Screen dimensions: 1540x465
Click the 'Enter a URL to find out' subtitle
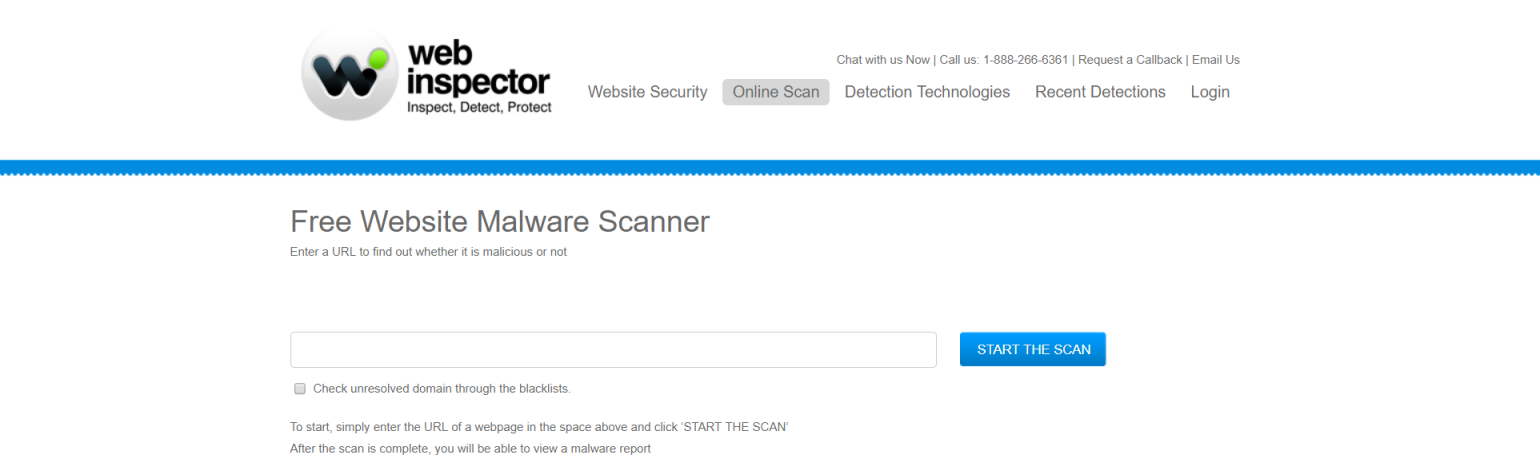point(428,252)
